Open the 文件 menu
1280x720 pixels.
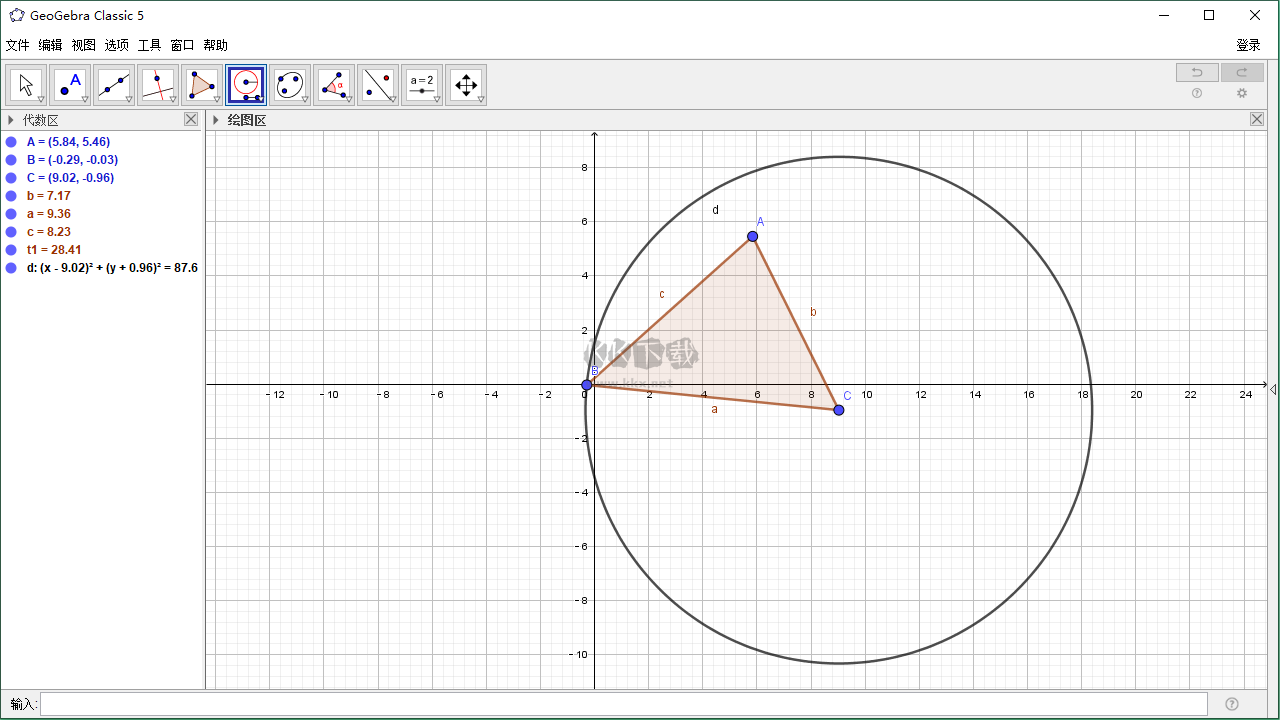(x=17, y=45)
